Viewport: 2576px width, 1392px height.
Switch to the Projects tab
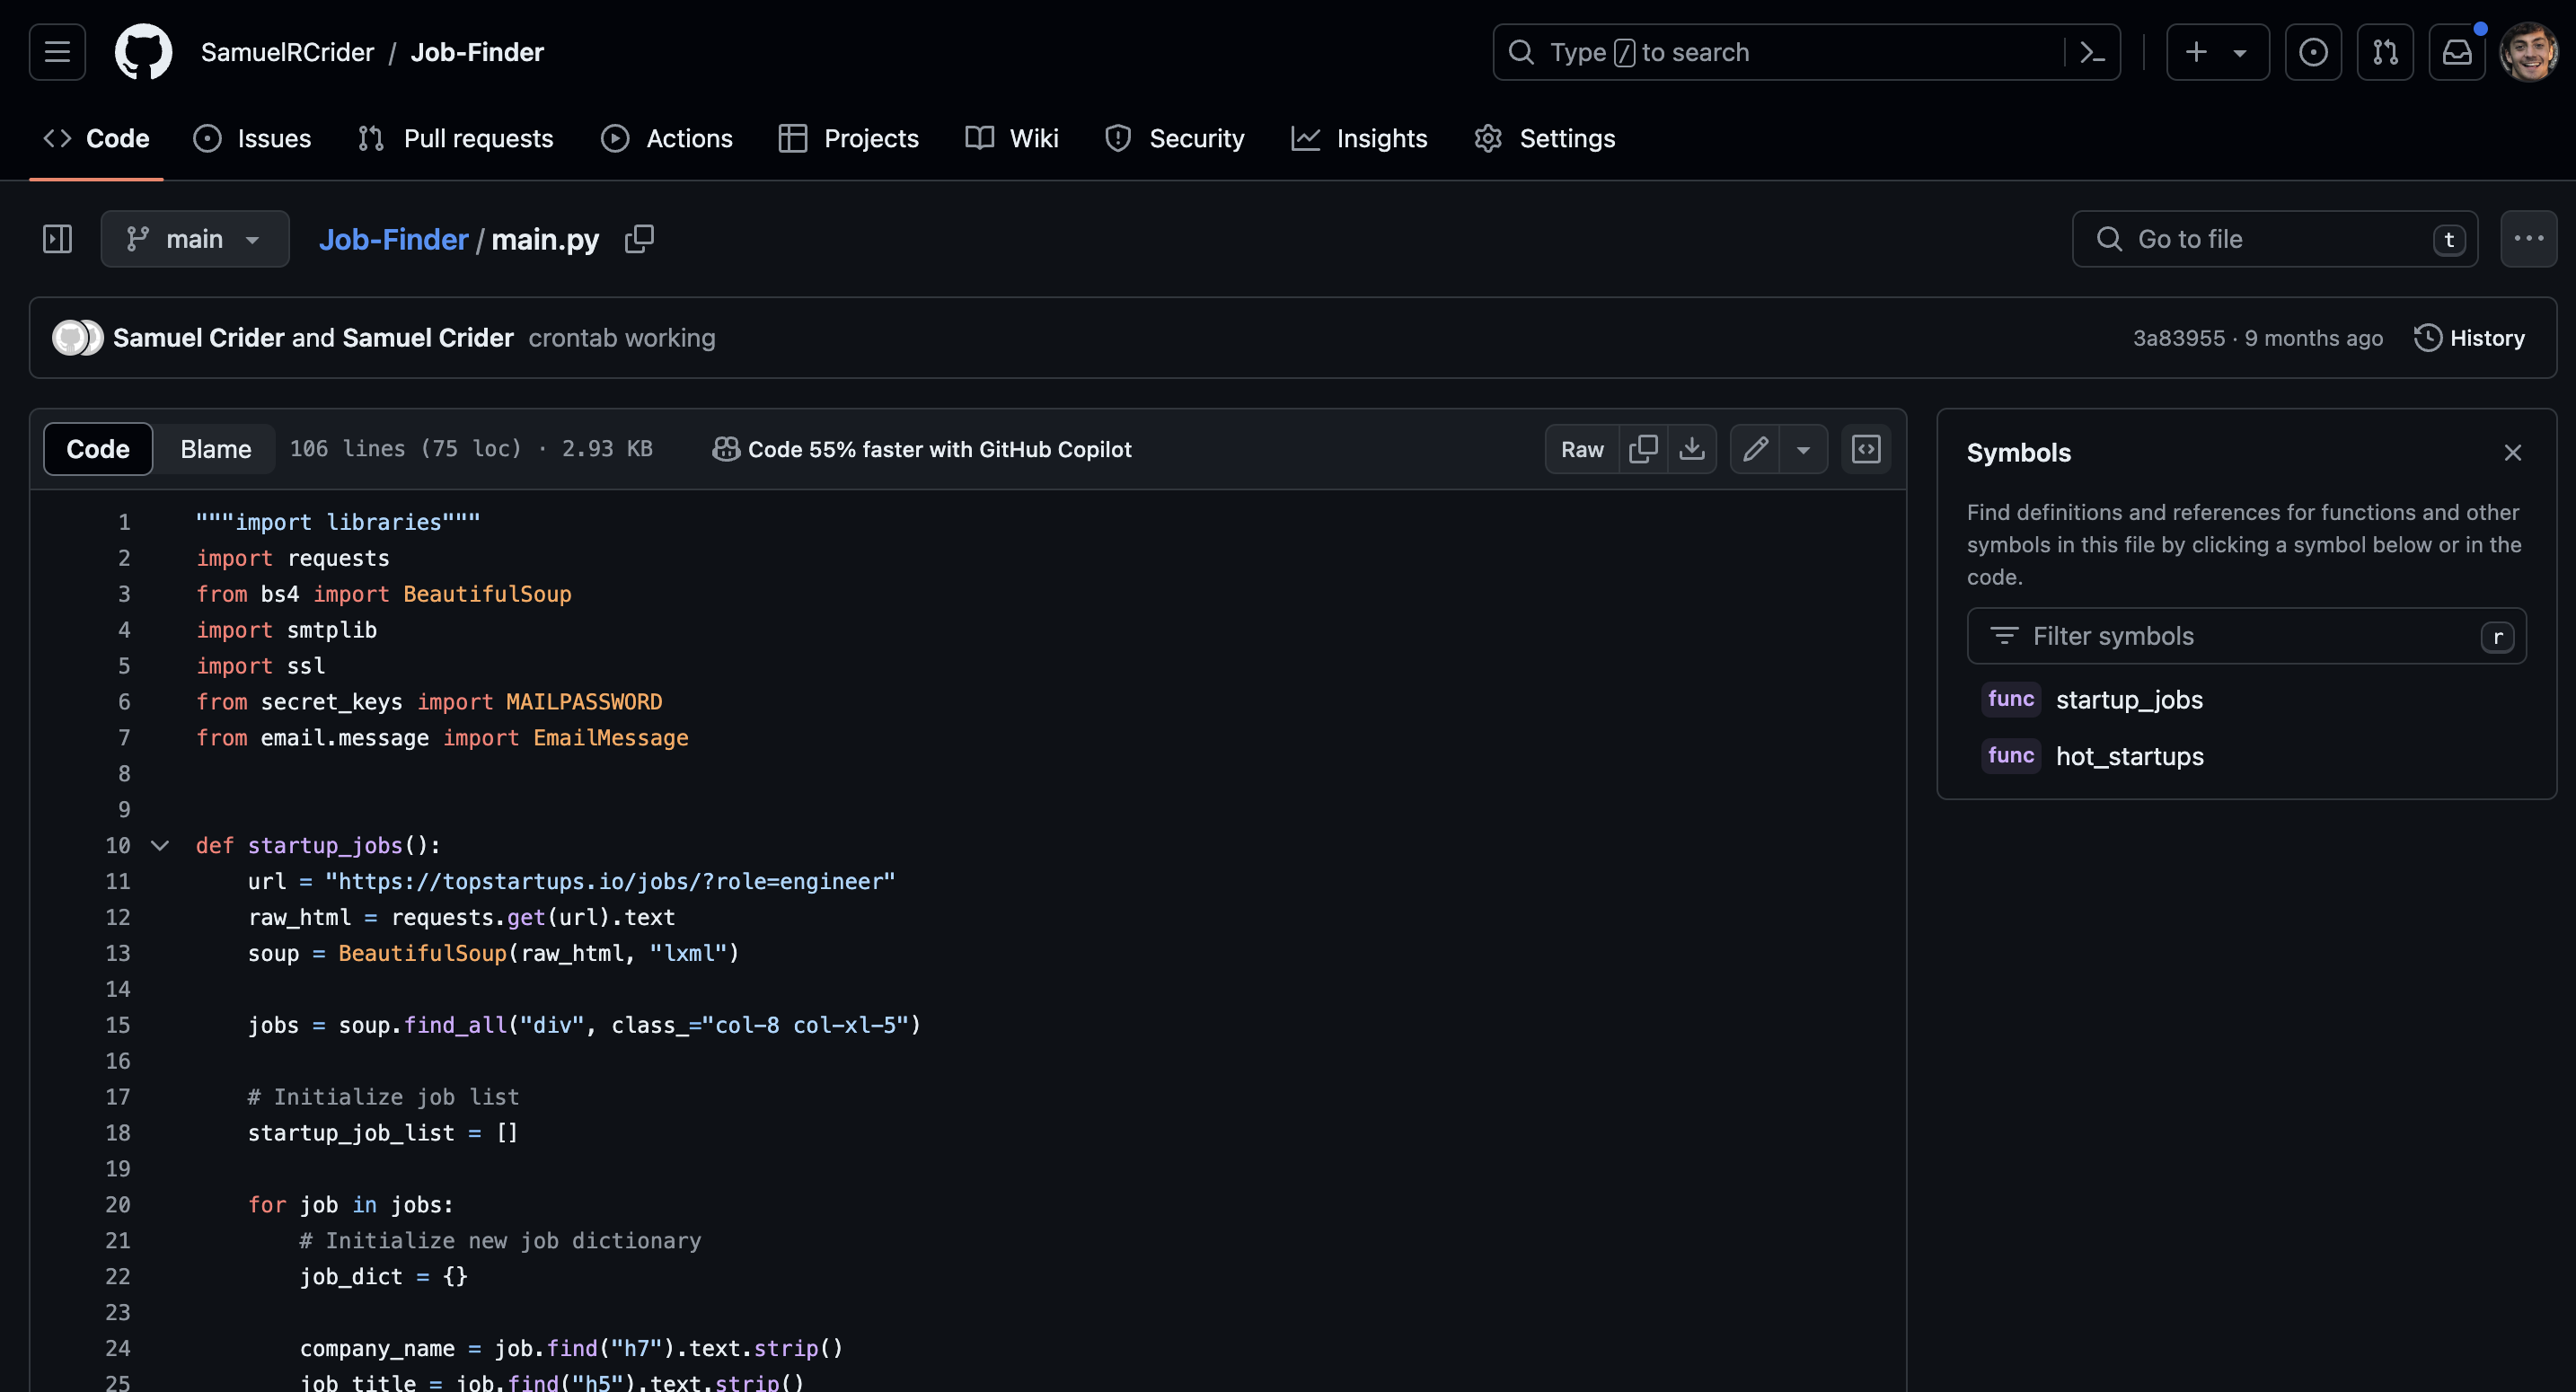[x=848, y=138]
